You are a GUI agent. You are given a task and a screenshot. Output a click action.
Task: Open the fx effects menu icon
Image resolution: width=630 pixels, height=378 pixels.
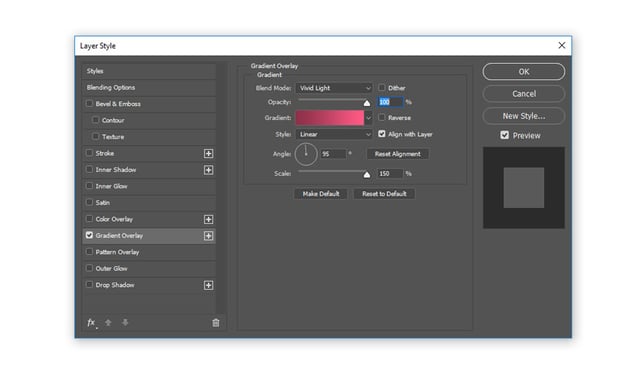(92, 323)
